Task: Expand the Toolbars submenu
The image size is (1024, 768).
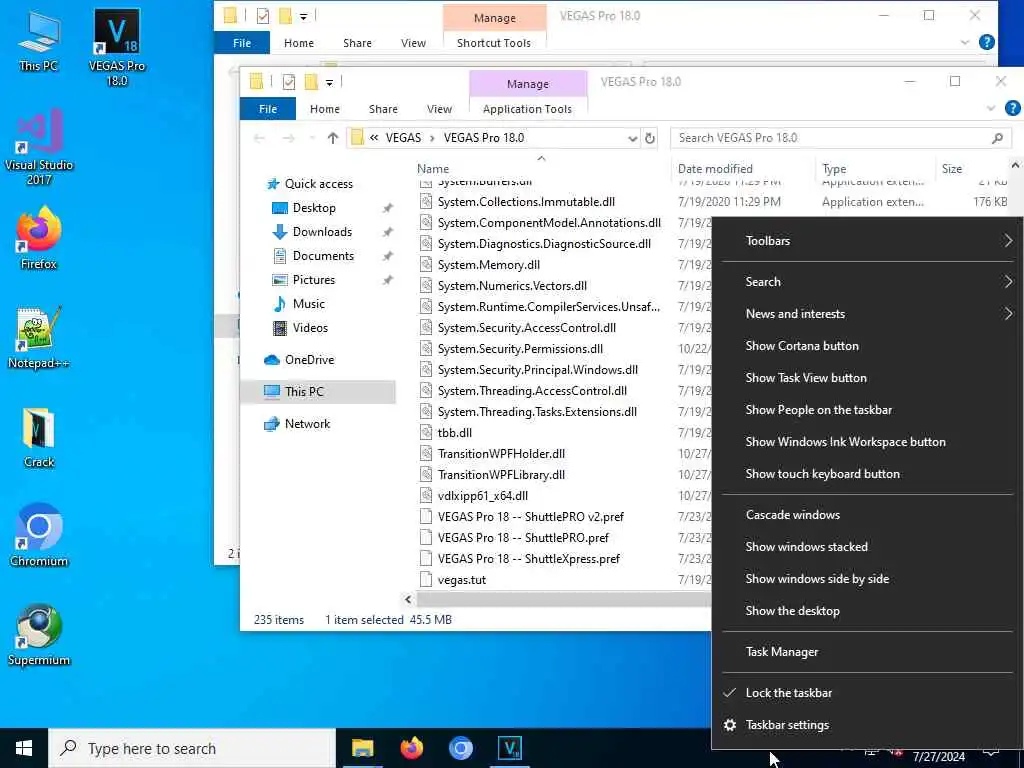Action: coord(867,241)
